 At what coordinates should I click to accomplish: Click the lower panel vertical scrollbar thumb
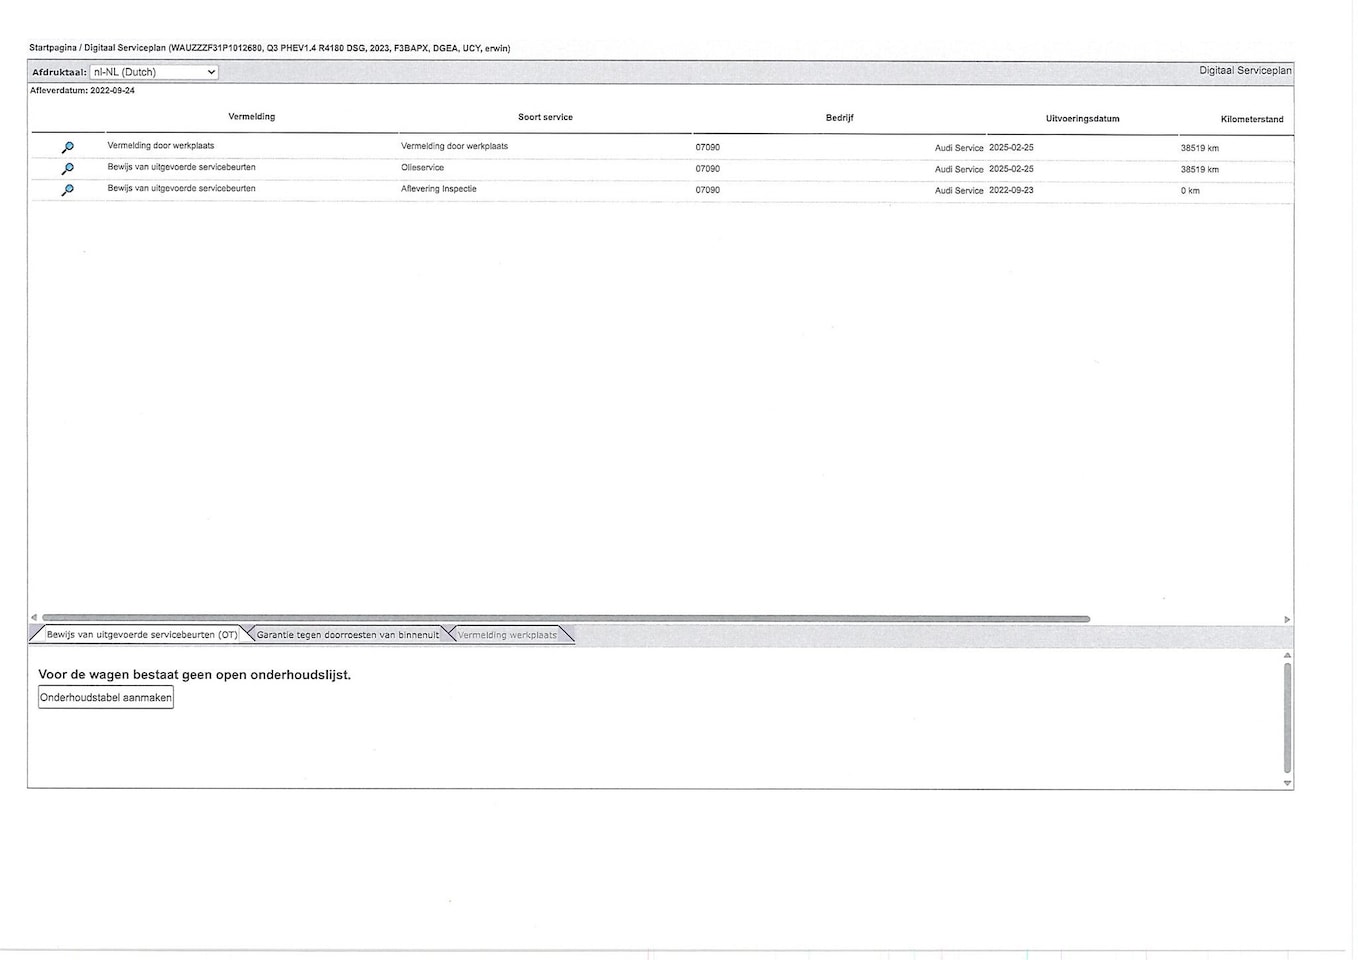pos(1287,717)
